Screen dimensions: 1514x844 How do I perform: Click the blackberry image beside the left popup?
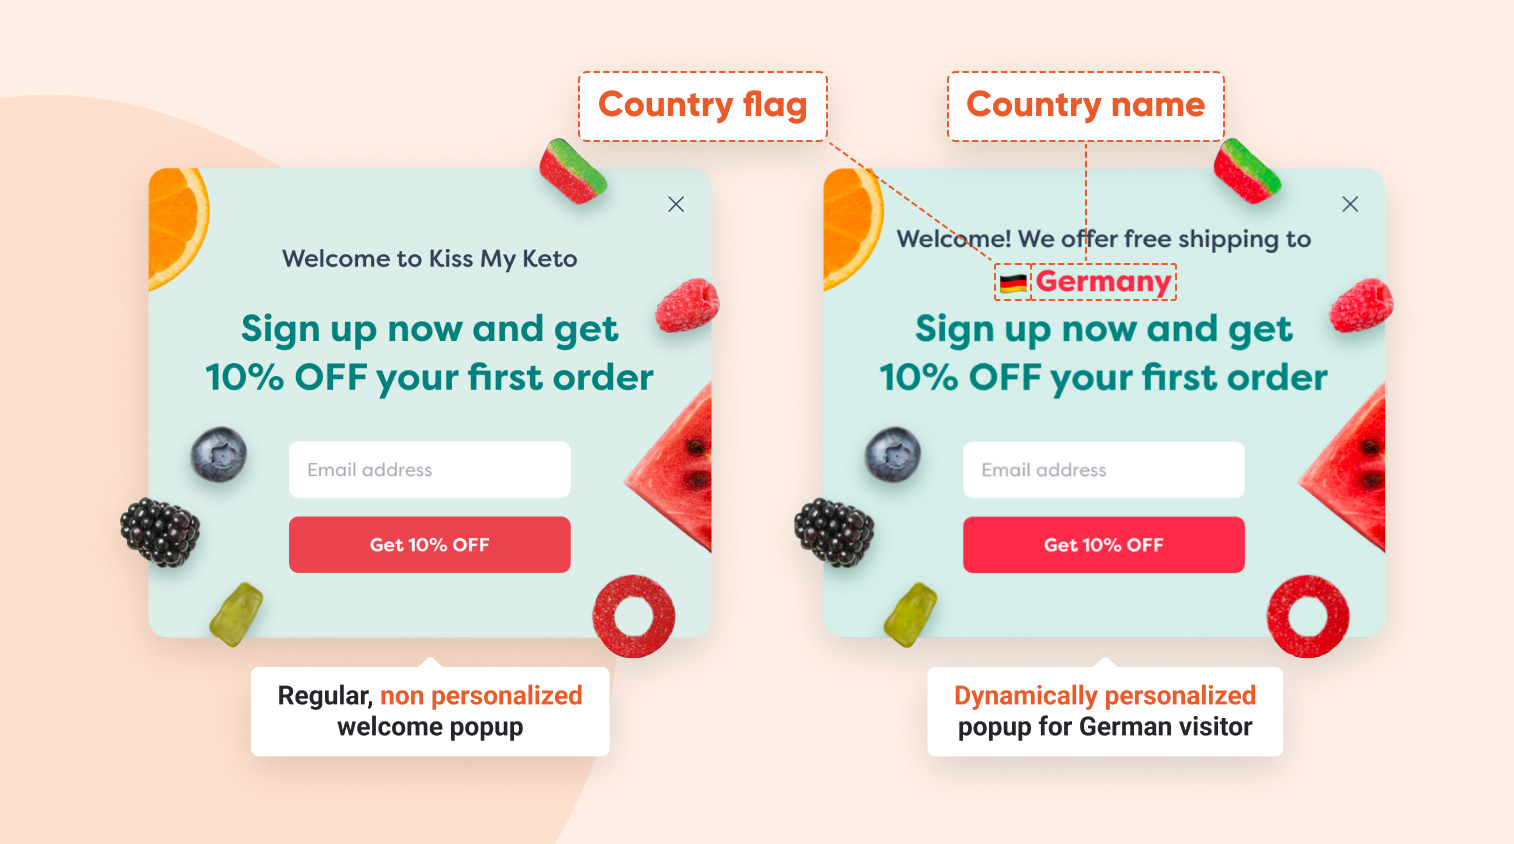[x=160, y=533]
